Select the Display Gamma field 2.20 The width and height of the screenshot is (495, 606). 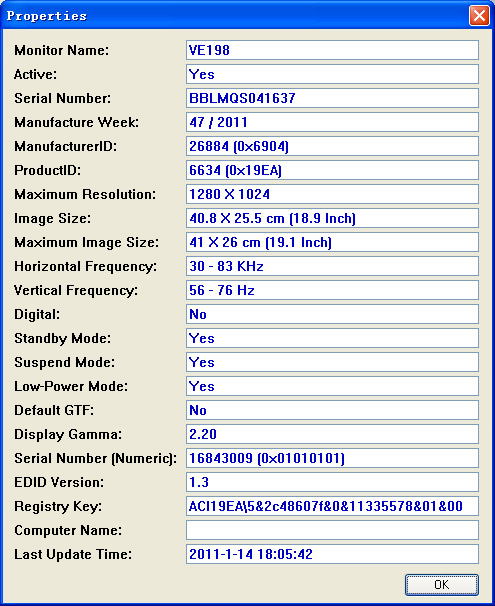pyautogui.click(x=332, y=434)
